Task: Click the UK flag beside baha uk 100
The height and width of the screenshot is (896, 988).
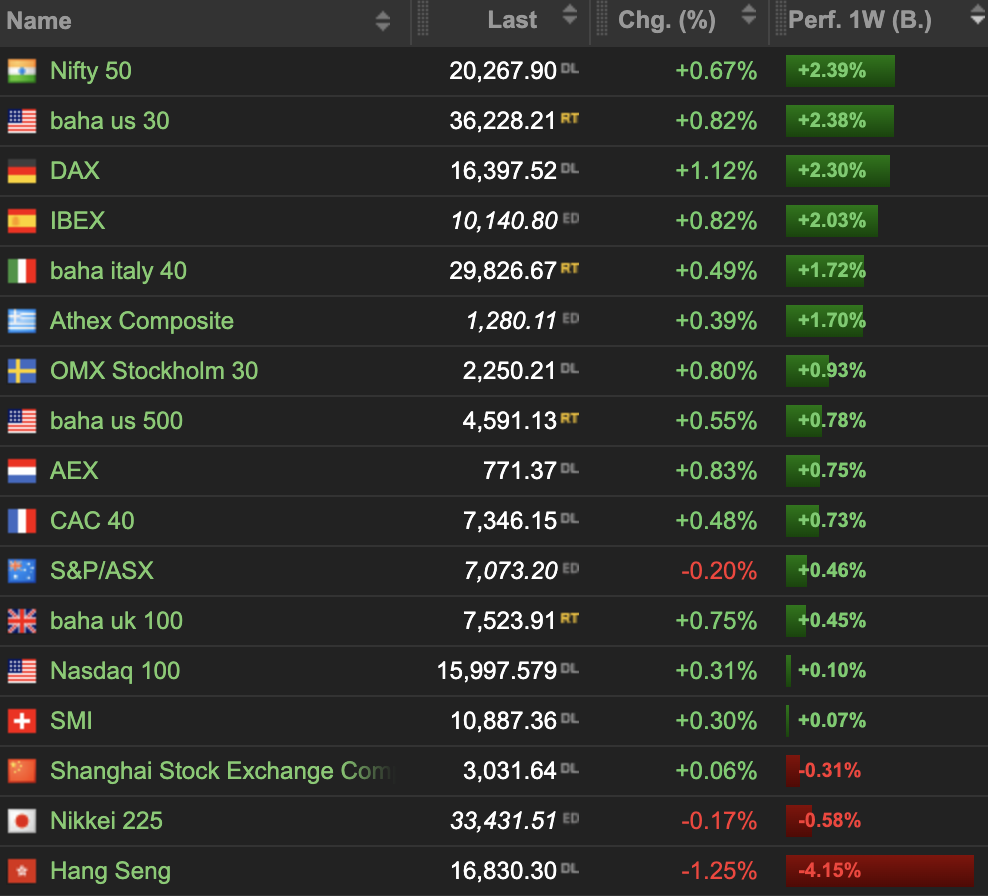Action: 22,621
